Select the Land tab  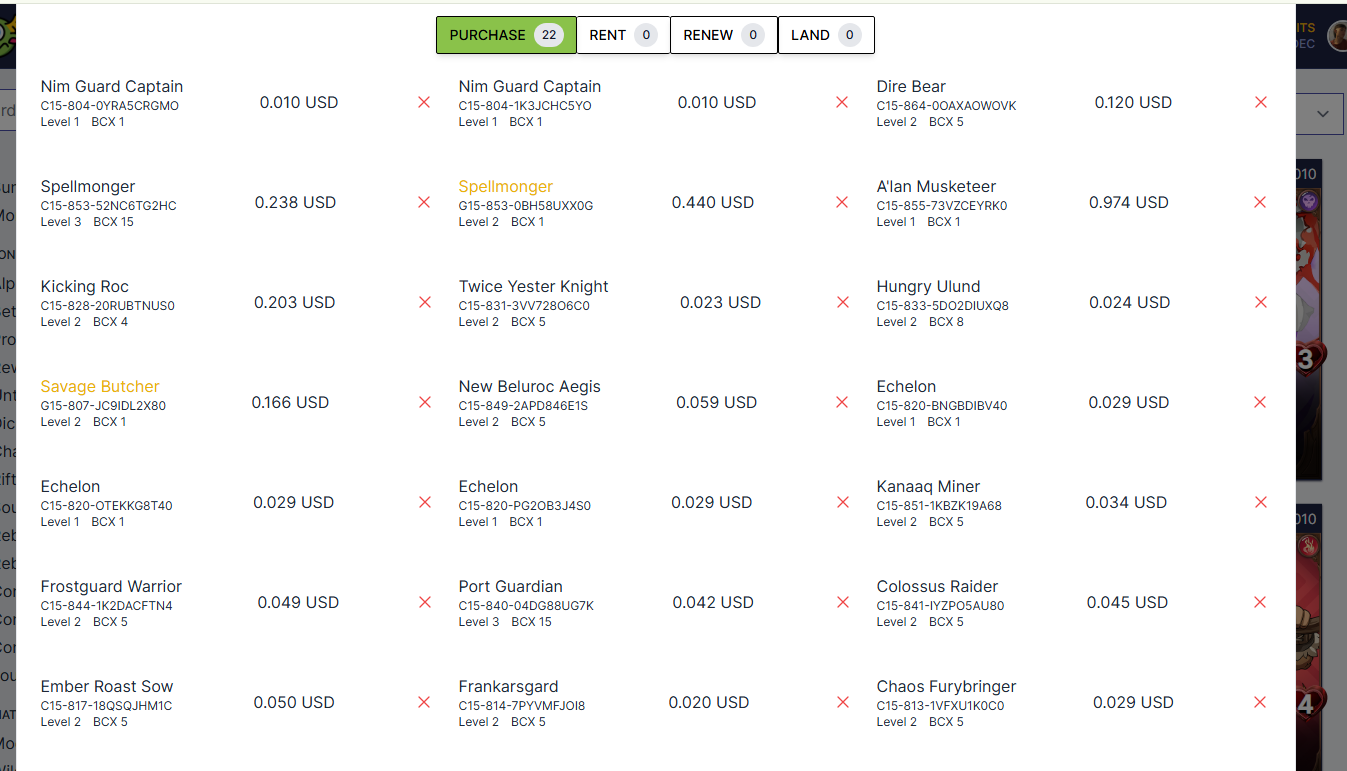point(825,35)
